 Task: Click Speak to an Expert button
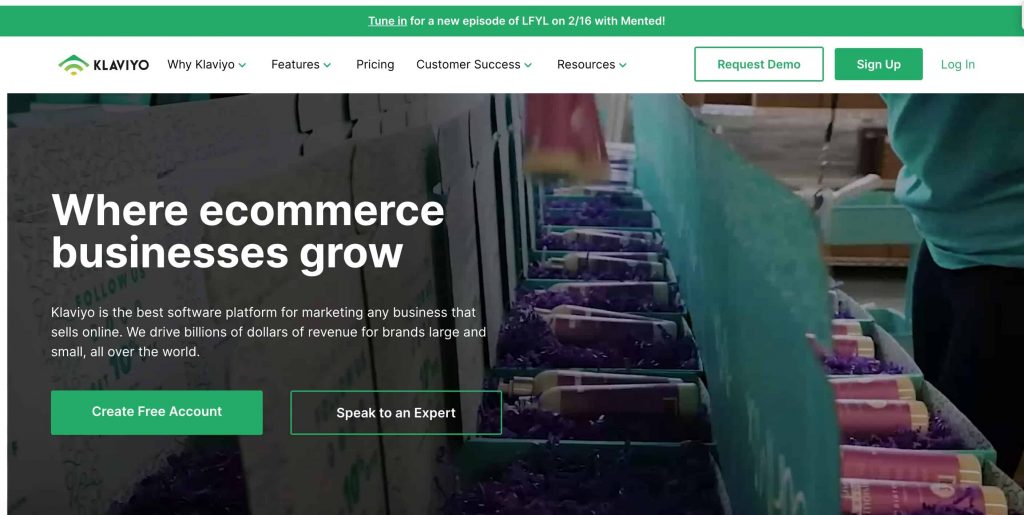(x=396, y=413)
